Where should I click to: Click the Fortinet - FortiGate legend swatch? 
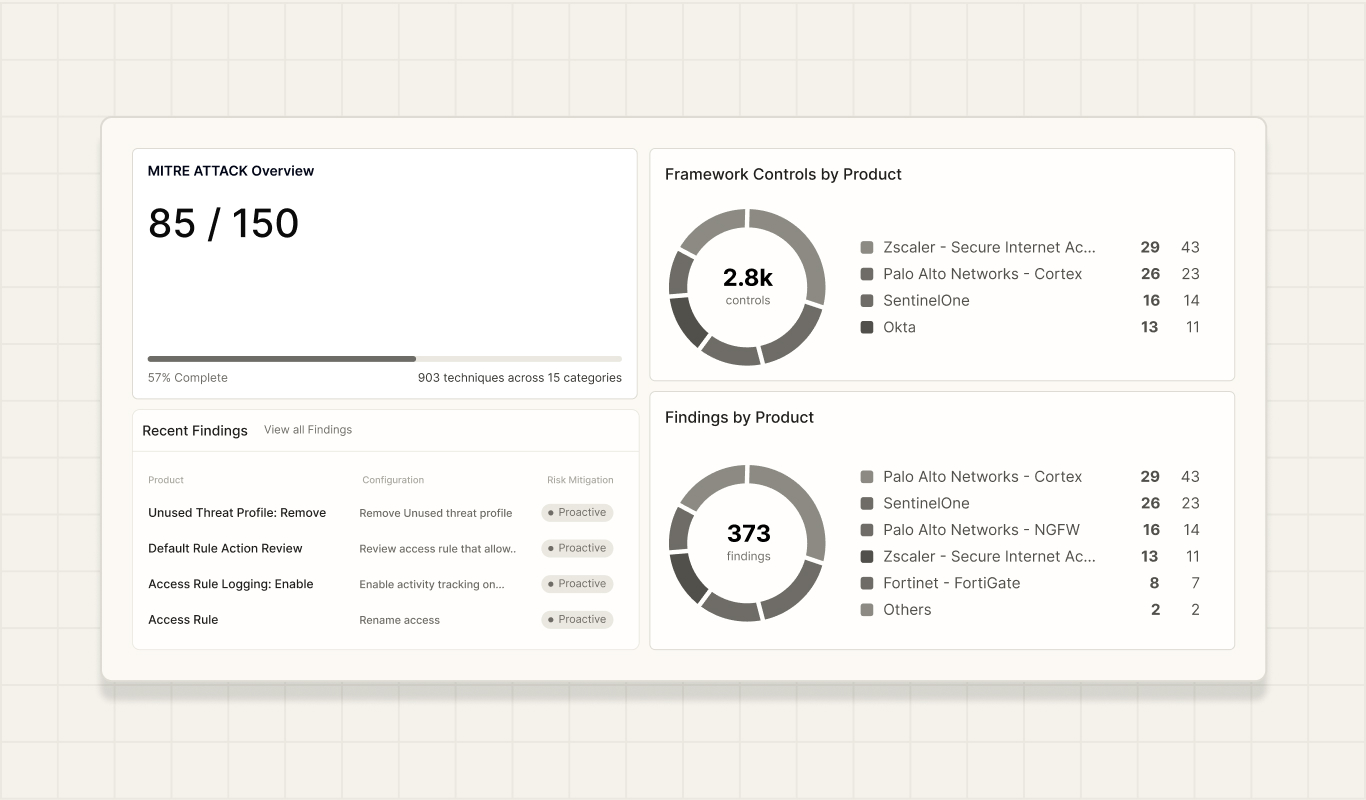(x=867, y=583)
